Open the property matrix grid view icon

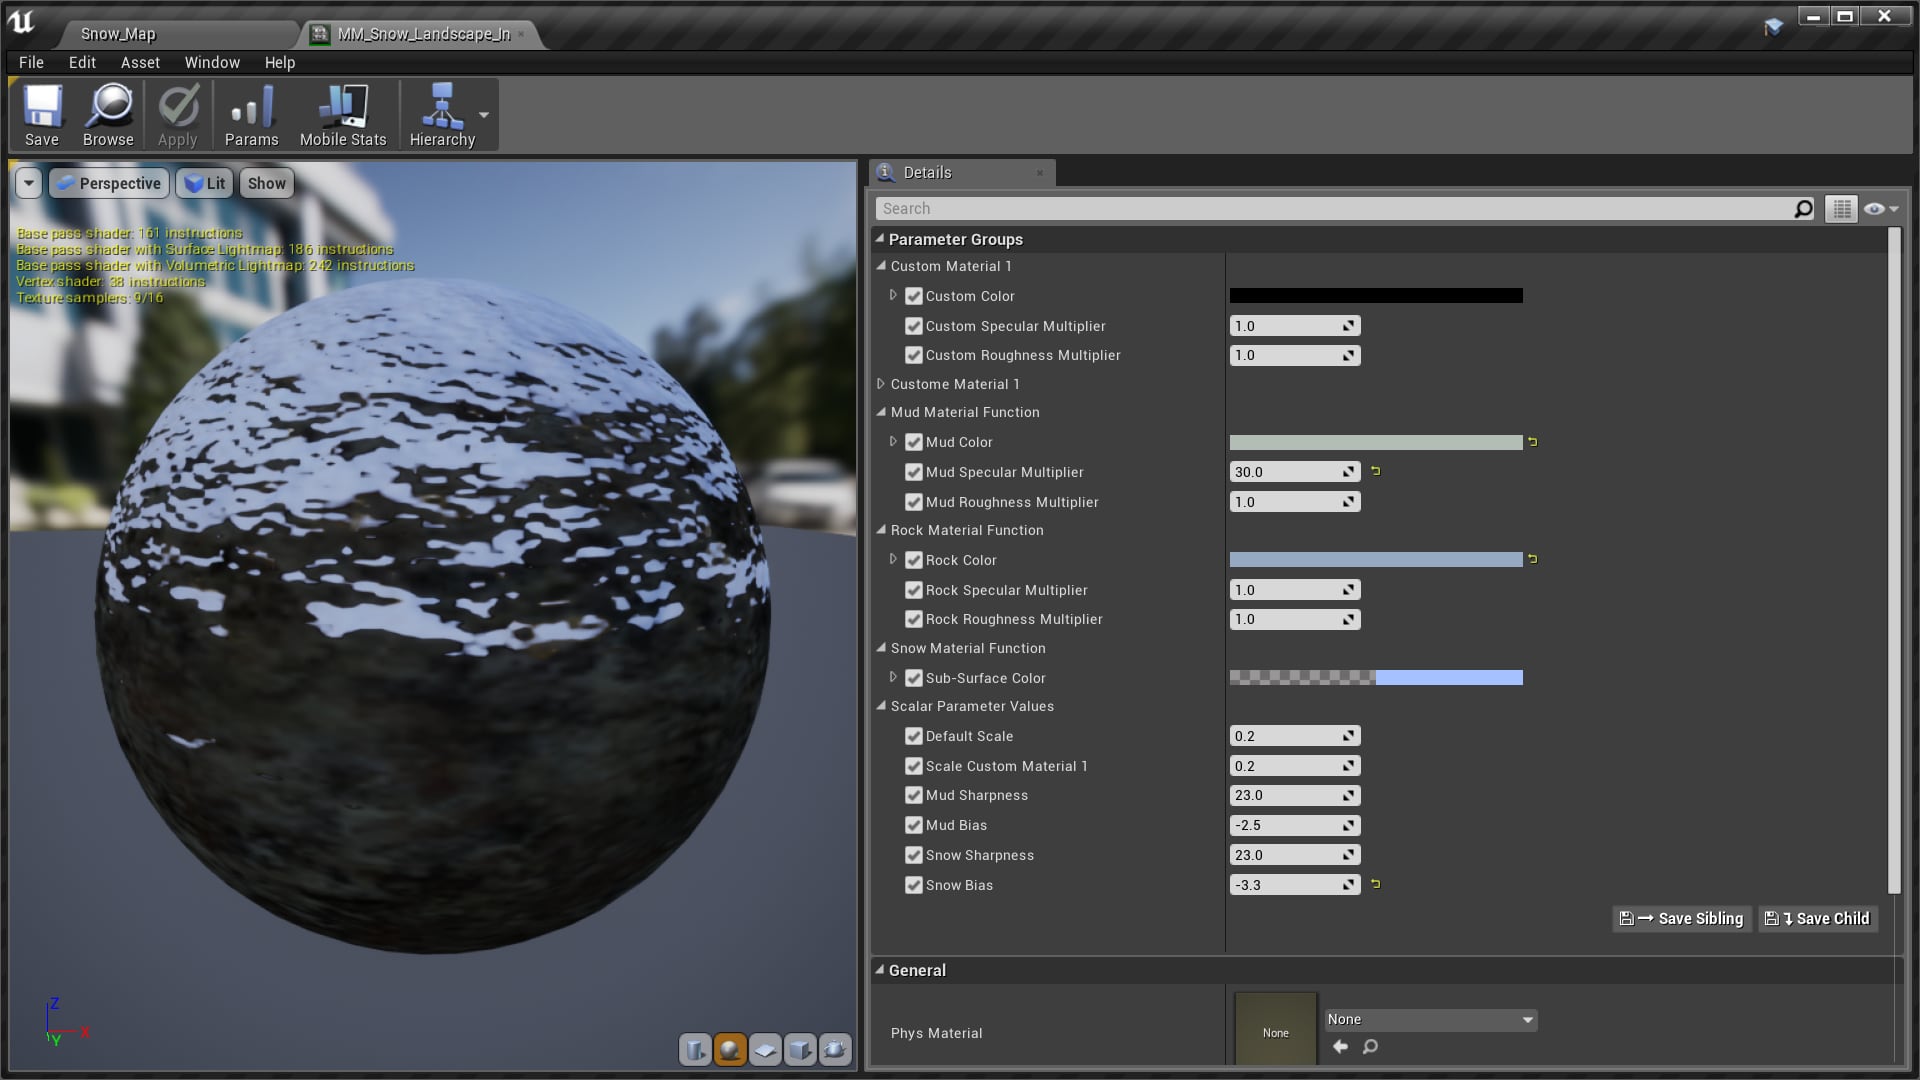tap(1841, 208)
